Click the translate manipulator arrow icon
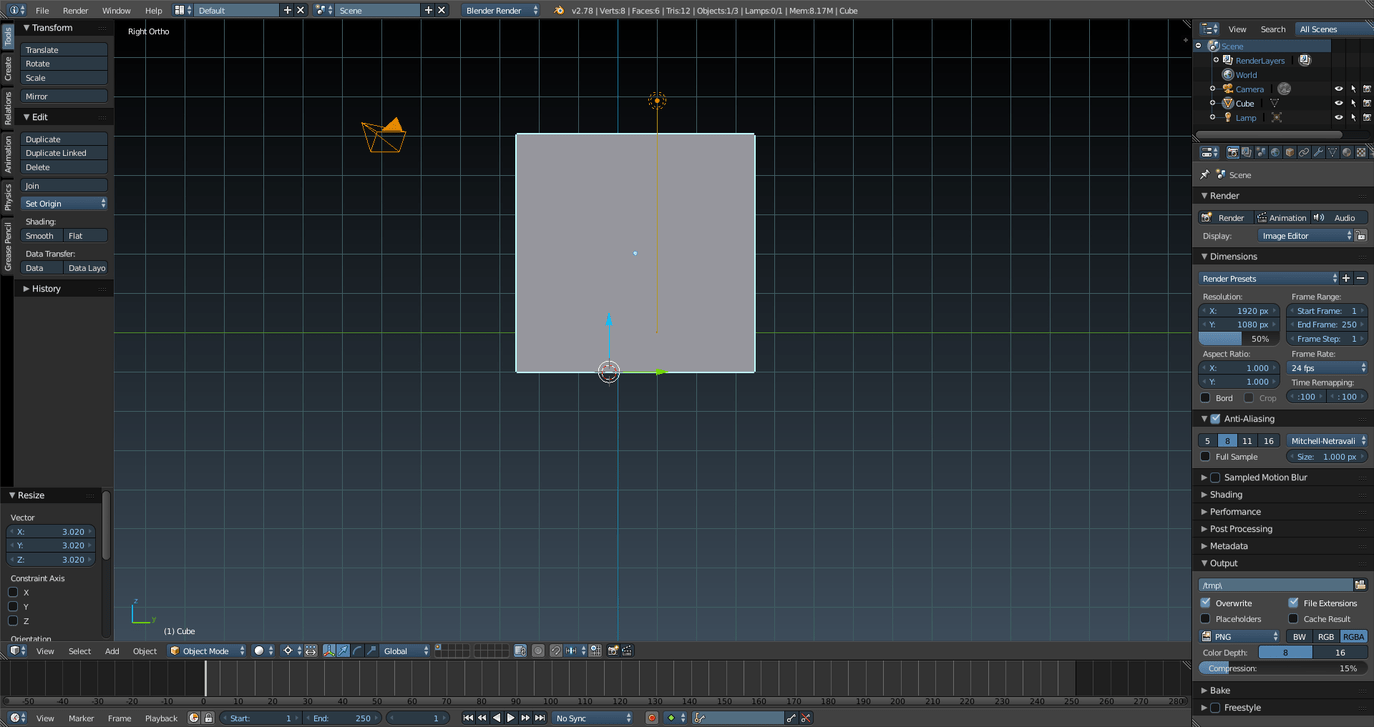Viewport: 1374px width, 727px height. 343,651
